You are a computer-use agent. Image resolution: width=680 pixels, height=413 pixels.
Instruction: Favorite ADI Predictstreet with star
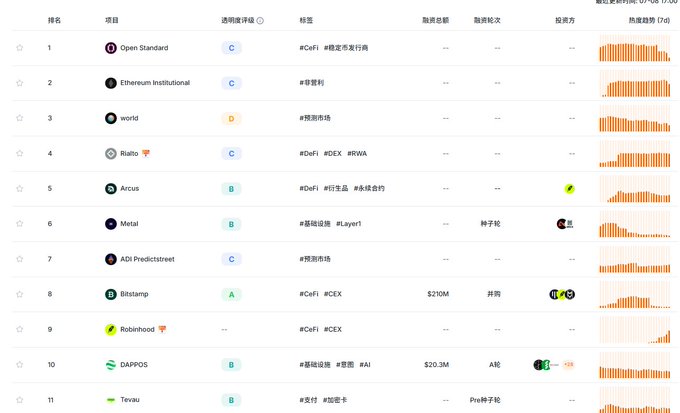(20, 259)
